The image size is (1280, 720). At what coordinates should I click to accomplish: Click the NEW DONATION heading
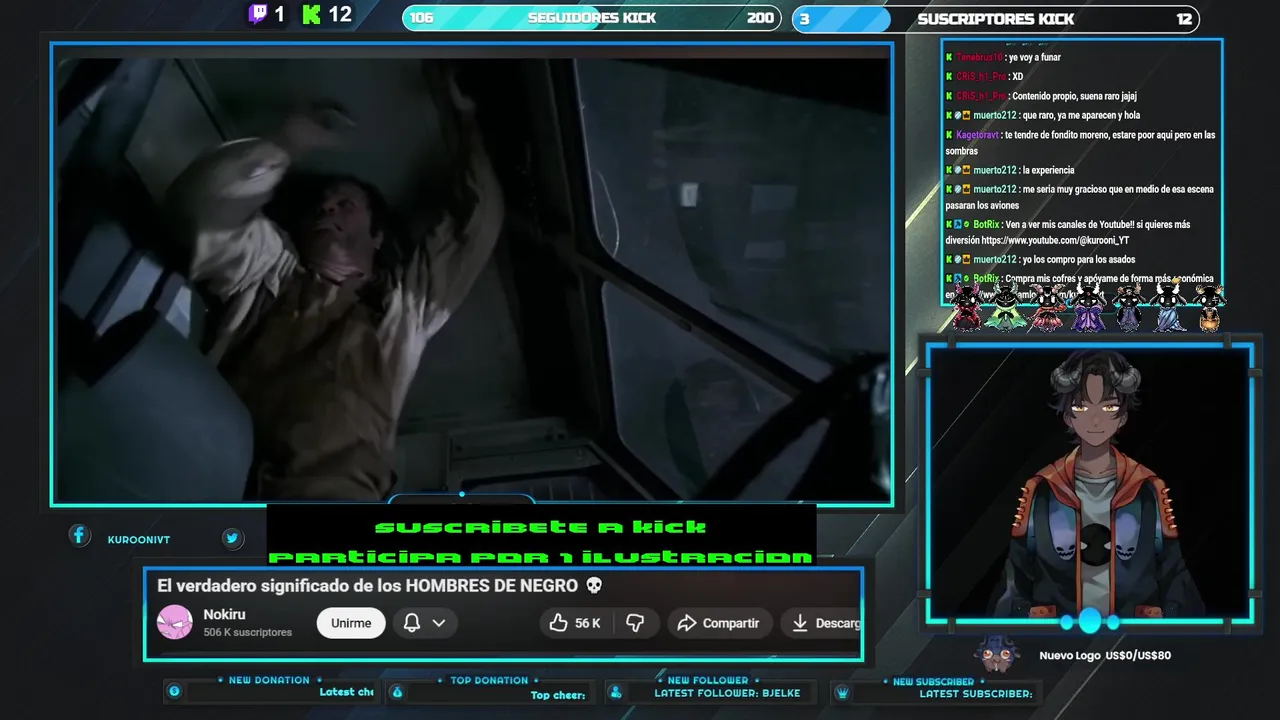point(269,680)
